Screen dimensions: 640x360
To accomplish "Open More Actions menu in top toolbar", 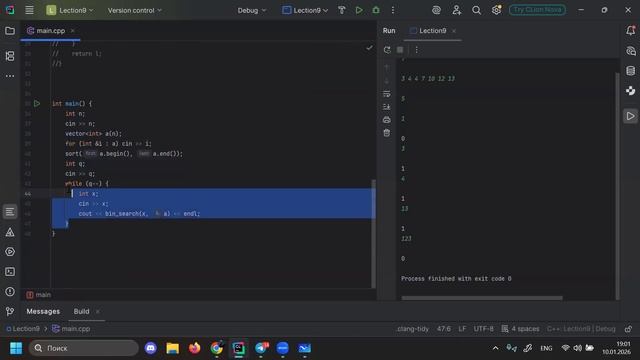I will (x=393, y=10).
